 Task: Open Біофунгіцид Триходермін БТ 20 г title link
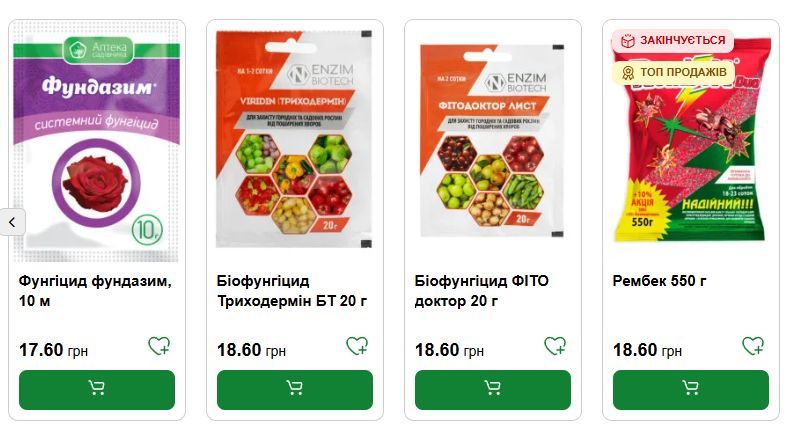[x=292, y=290]
